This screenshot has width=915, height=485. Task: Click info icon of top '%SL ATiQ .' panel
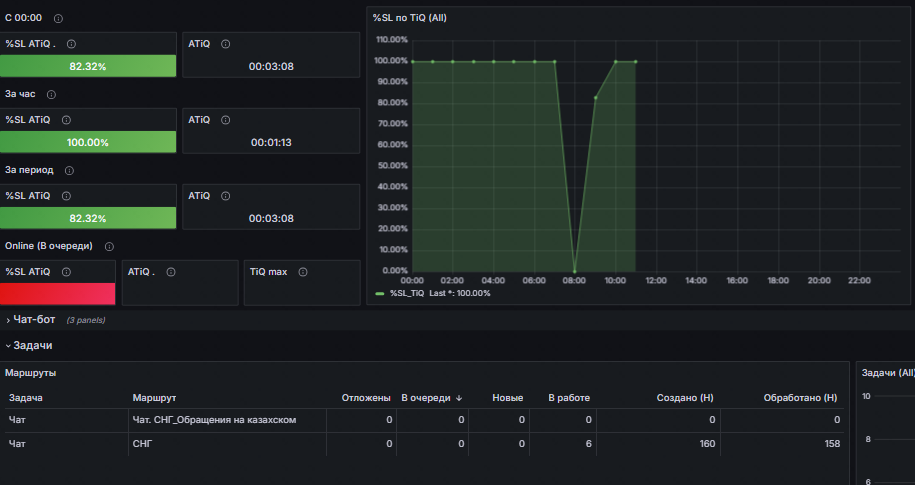point(71,44)
